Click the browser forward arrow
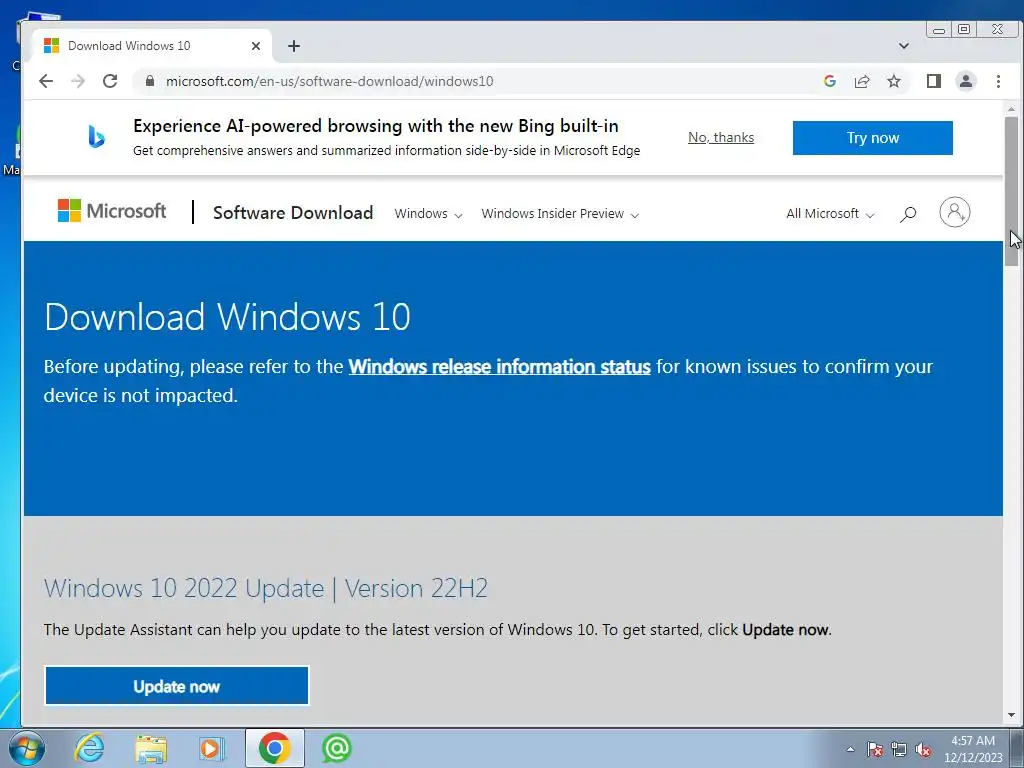1024x768 pixels. pos(78,81)
